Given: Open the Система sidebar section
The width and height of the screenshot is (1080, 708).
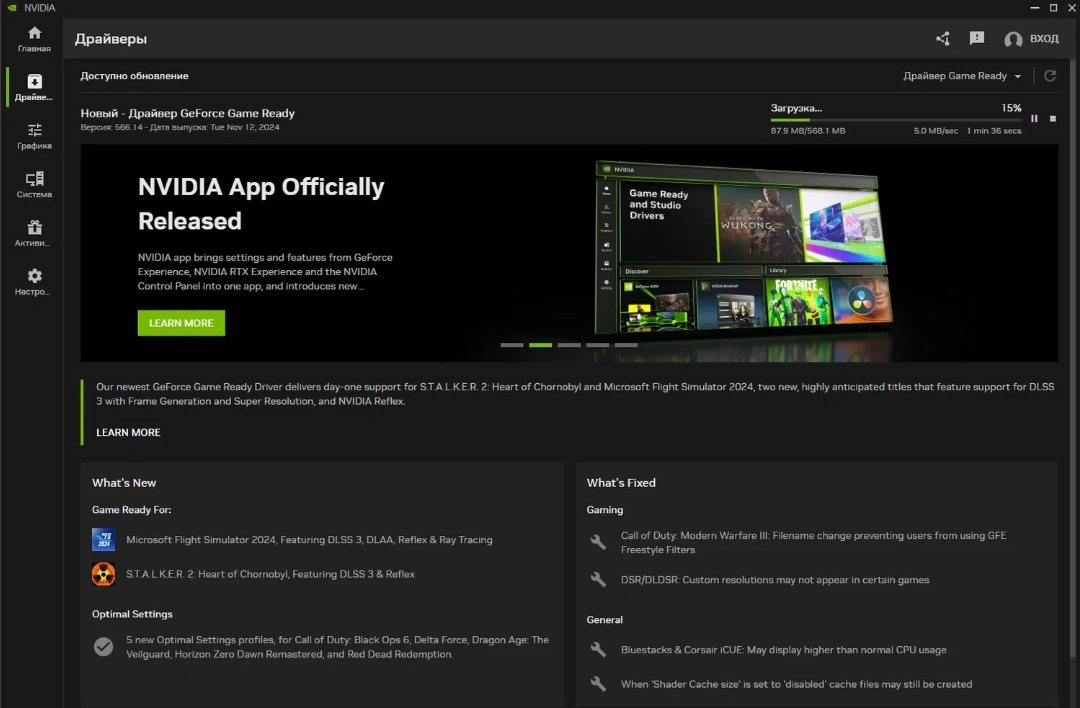Looking at the screenshot, I should click(x=34, y=185).
